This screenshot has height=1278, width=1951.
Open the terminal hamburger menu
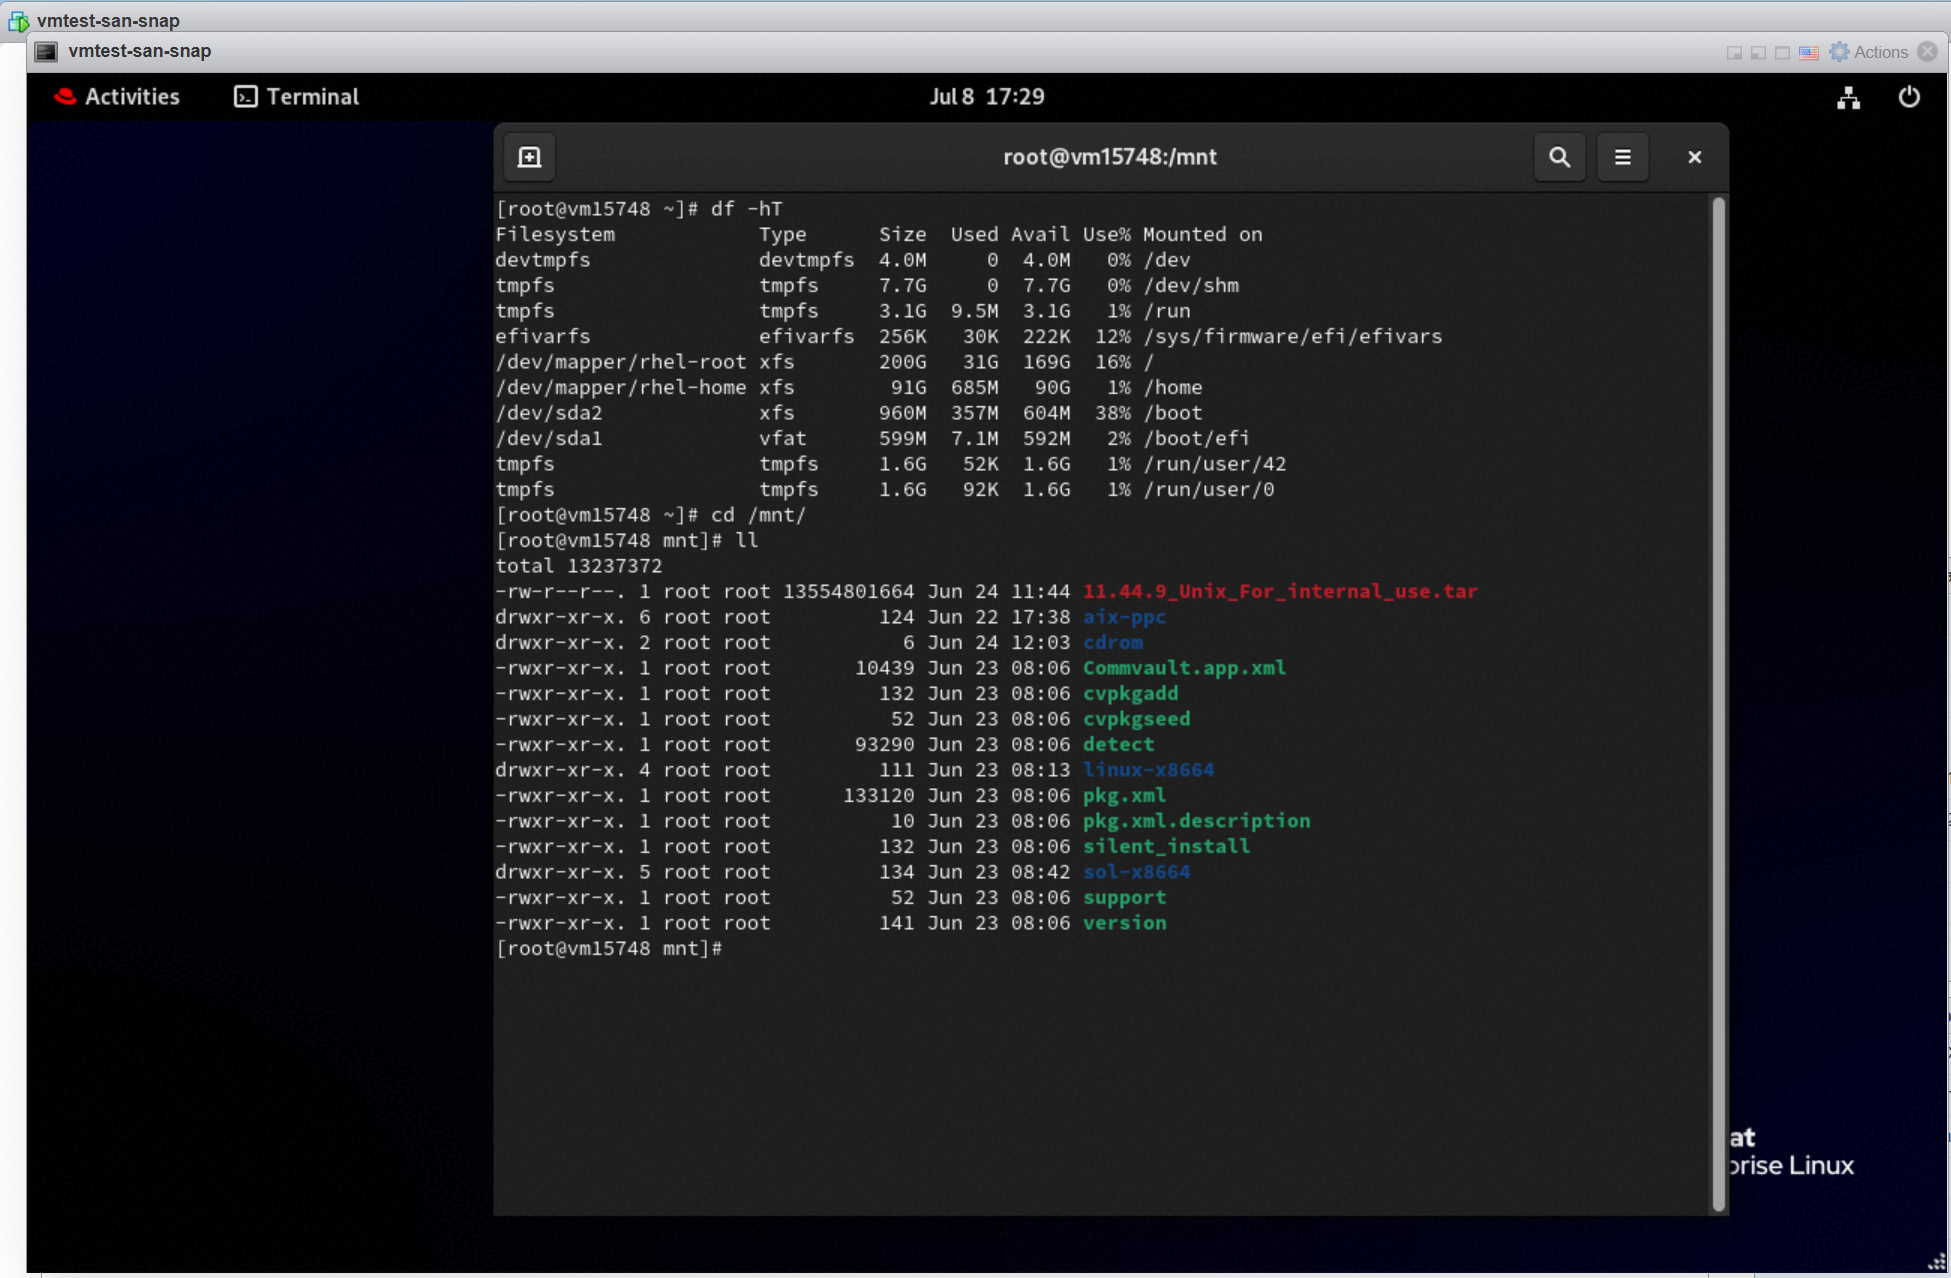coord(1622,157)
